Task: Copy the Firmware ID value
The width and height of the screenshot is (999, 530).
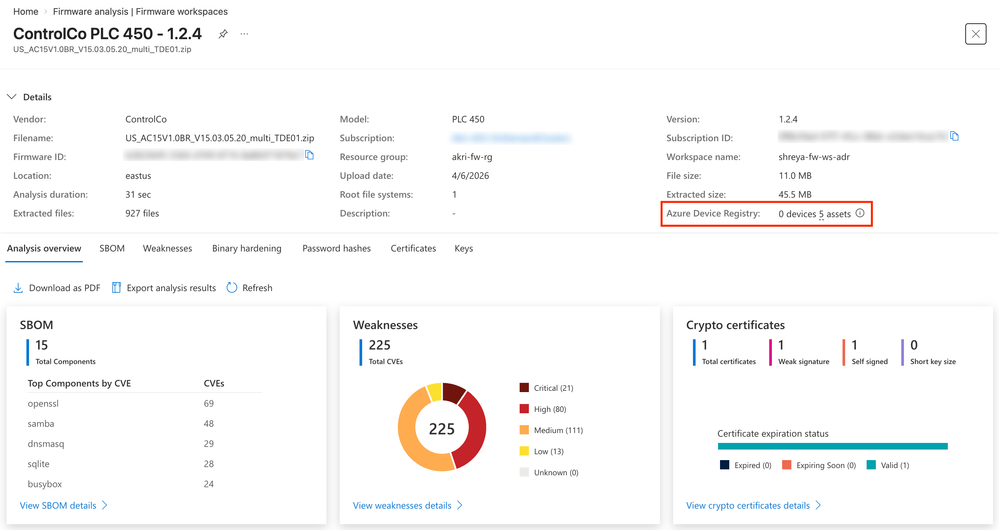Action: click(310, 155)
